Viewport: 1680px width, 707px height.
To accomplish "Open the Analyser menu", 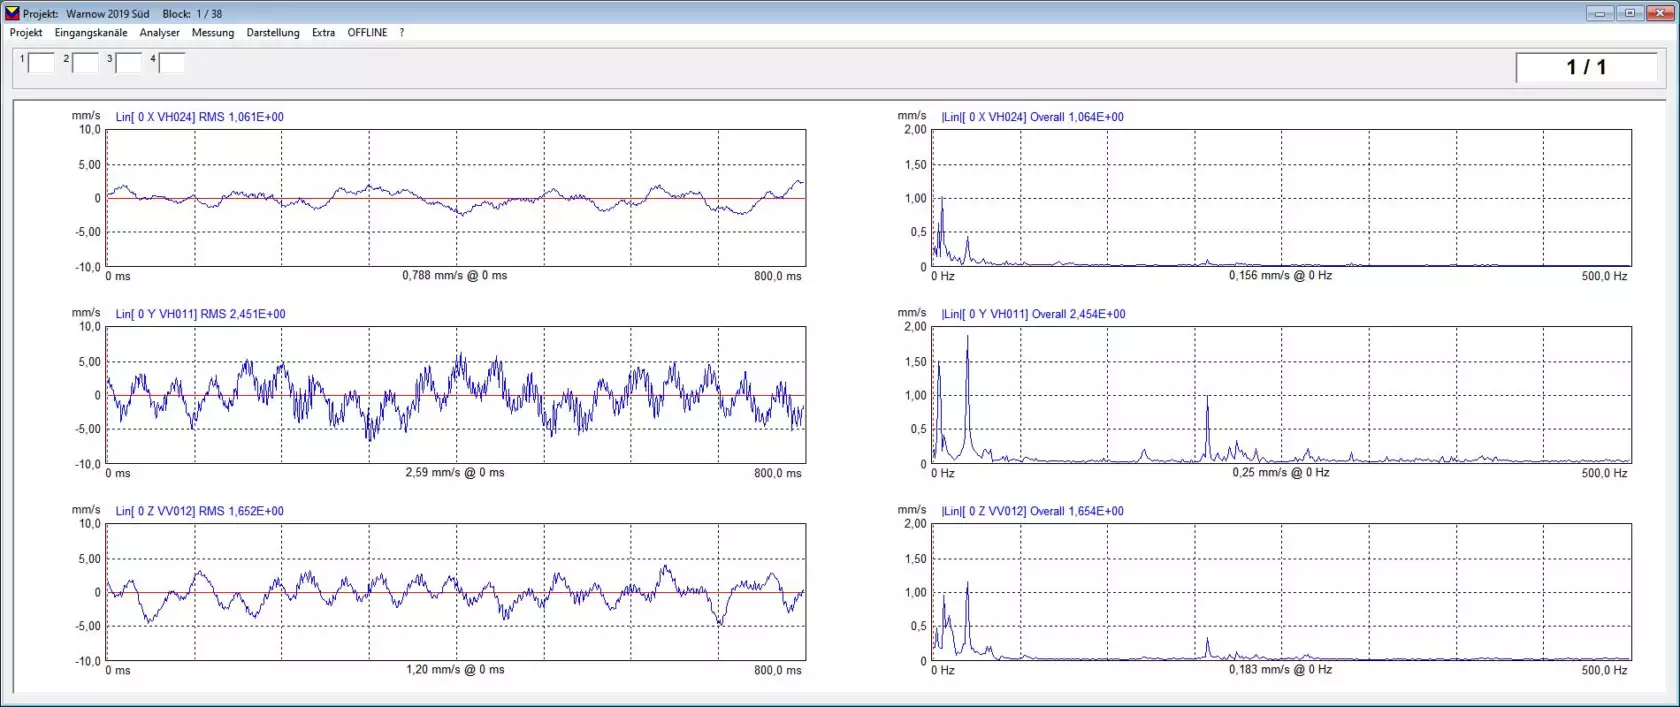I will click(160, 33).
